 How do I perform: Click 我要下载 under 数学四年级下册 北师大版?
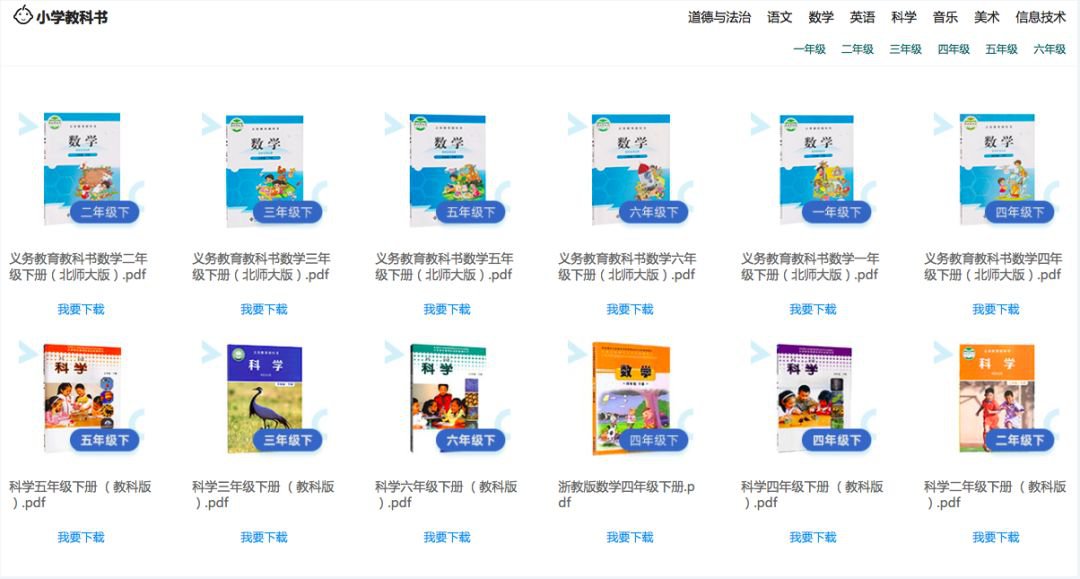point(995,309)
